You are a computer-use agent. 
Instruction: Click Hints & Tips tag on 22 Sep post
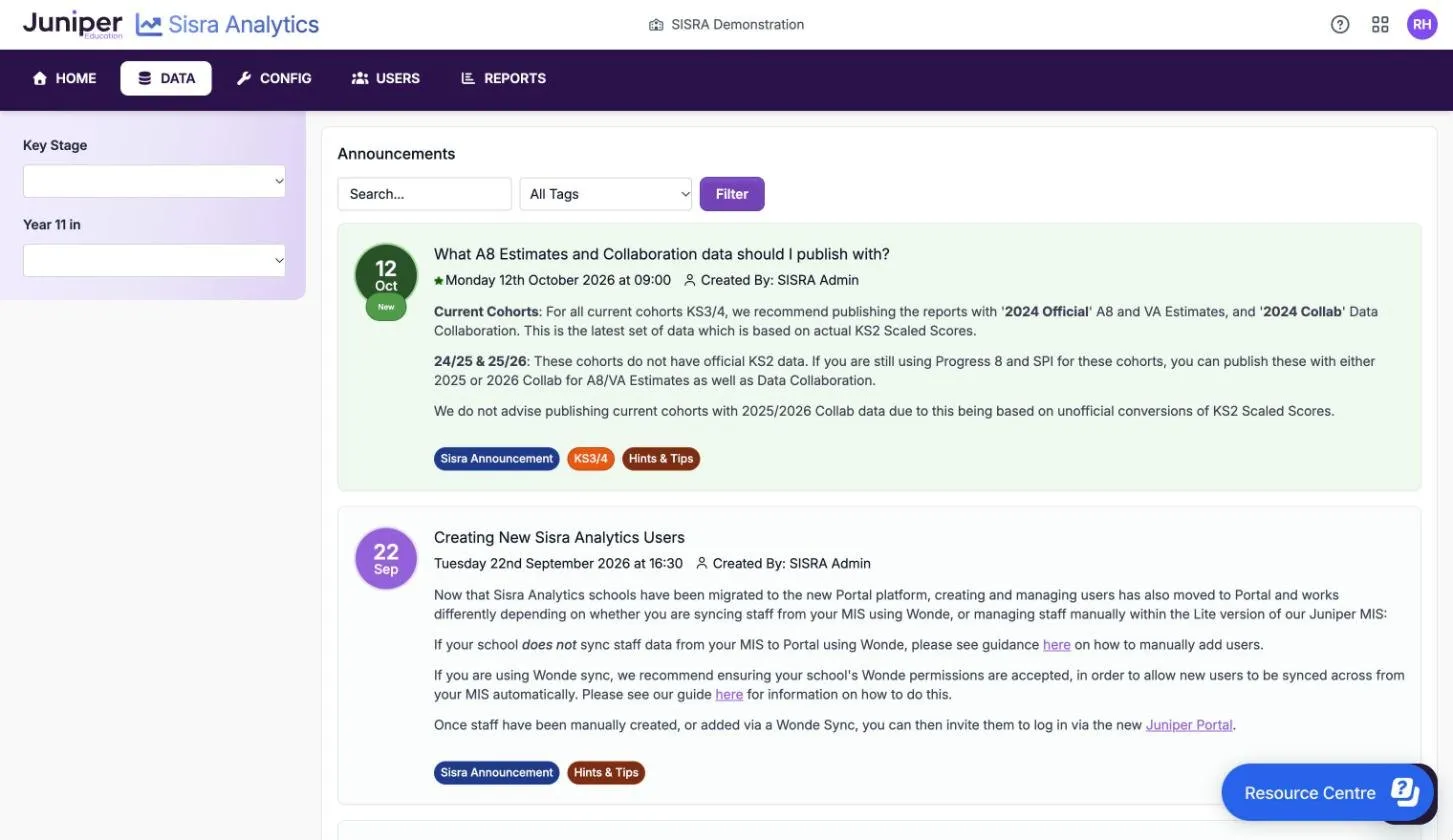tap(606, 773)
